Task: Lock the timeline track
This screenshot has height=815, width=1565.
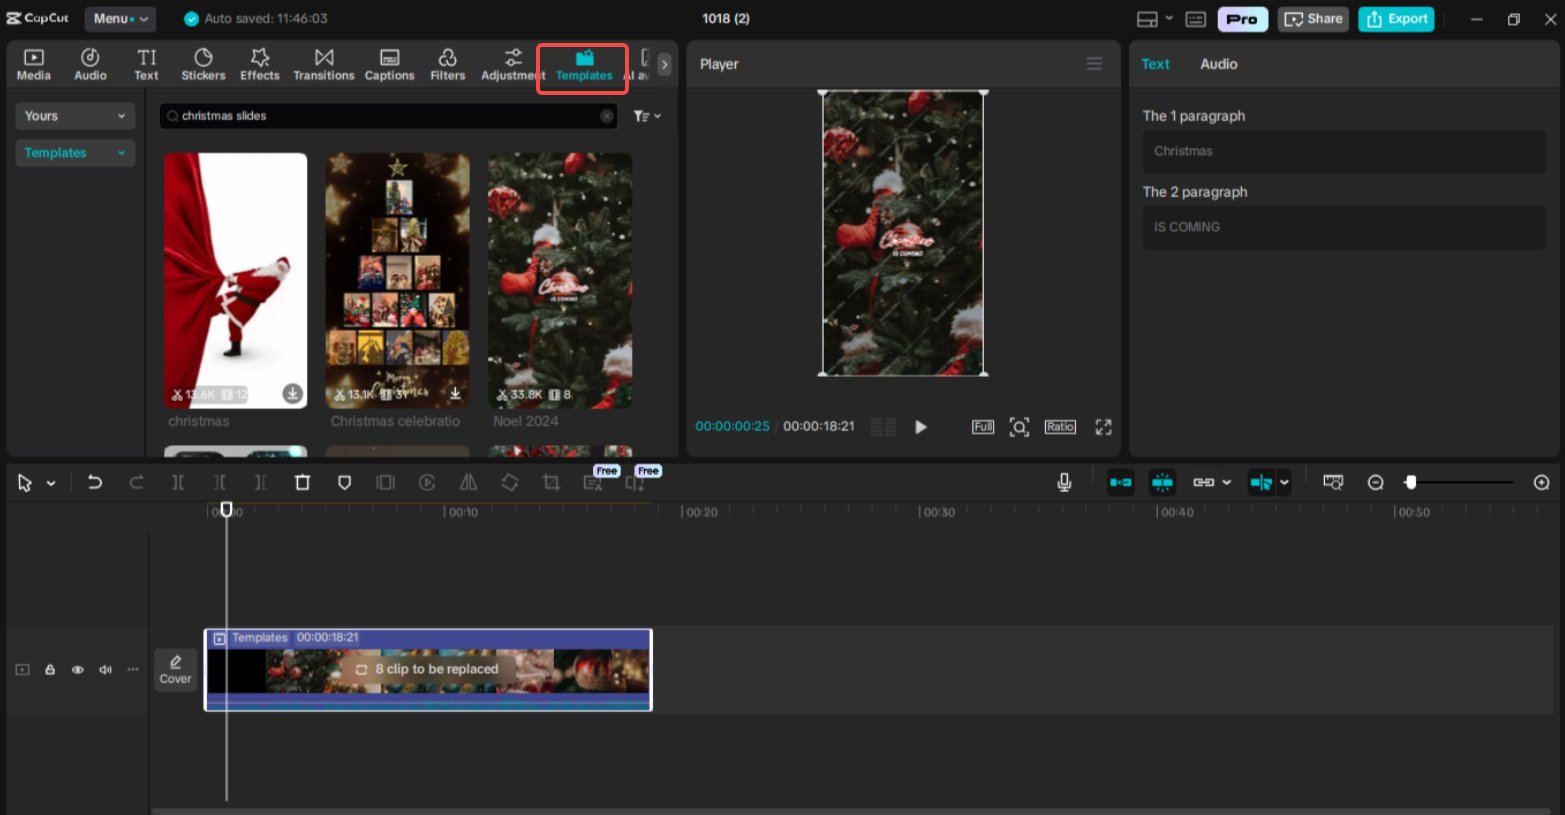Action: click(x=50, y=670)
